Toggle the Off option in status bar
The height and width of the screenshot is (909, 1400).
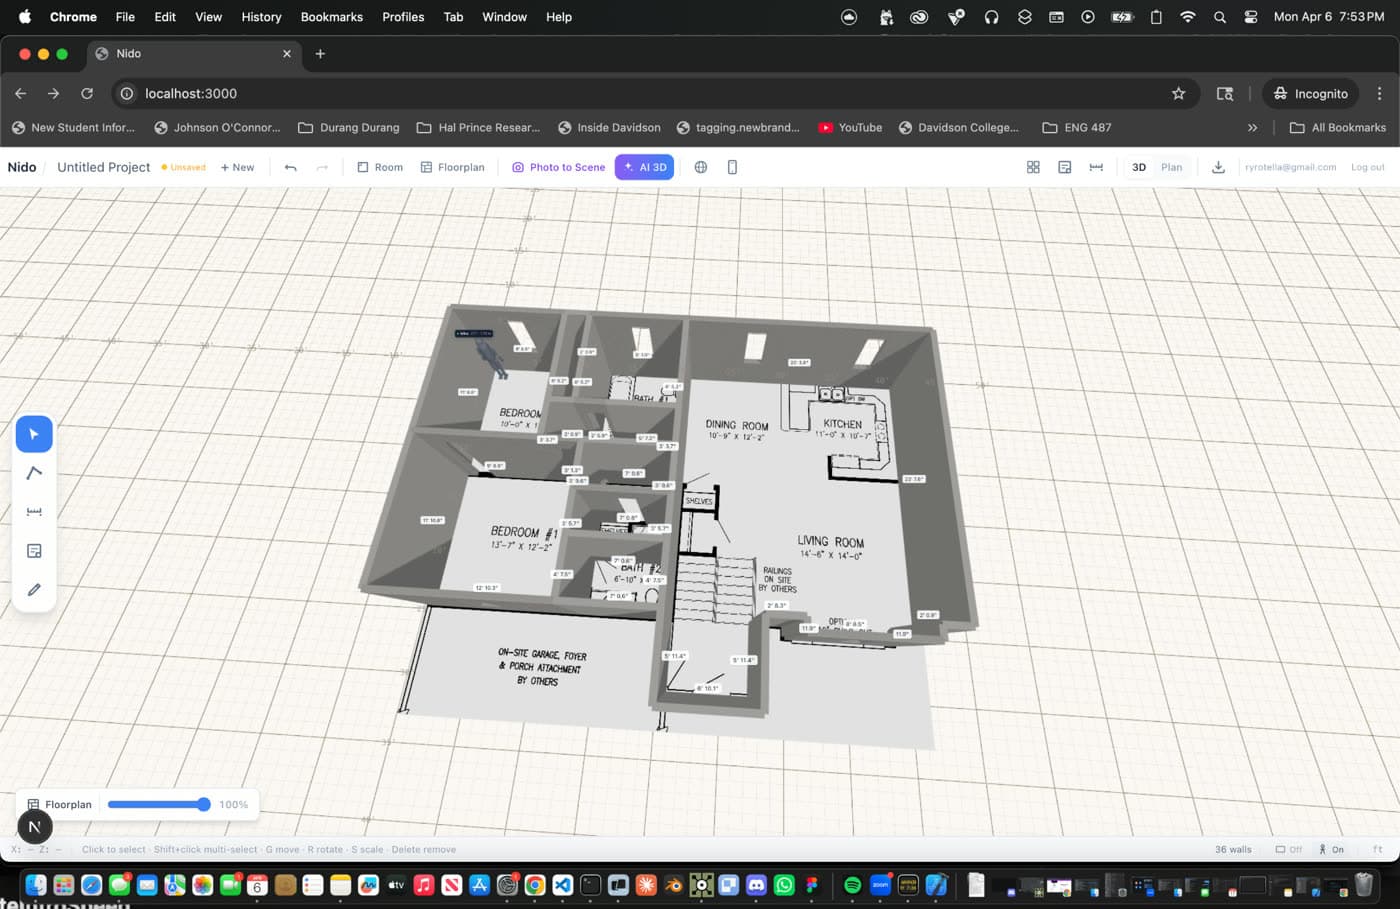(1289, 849)
